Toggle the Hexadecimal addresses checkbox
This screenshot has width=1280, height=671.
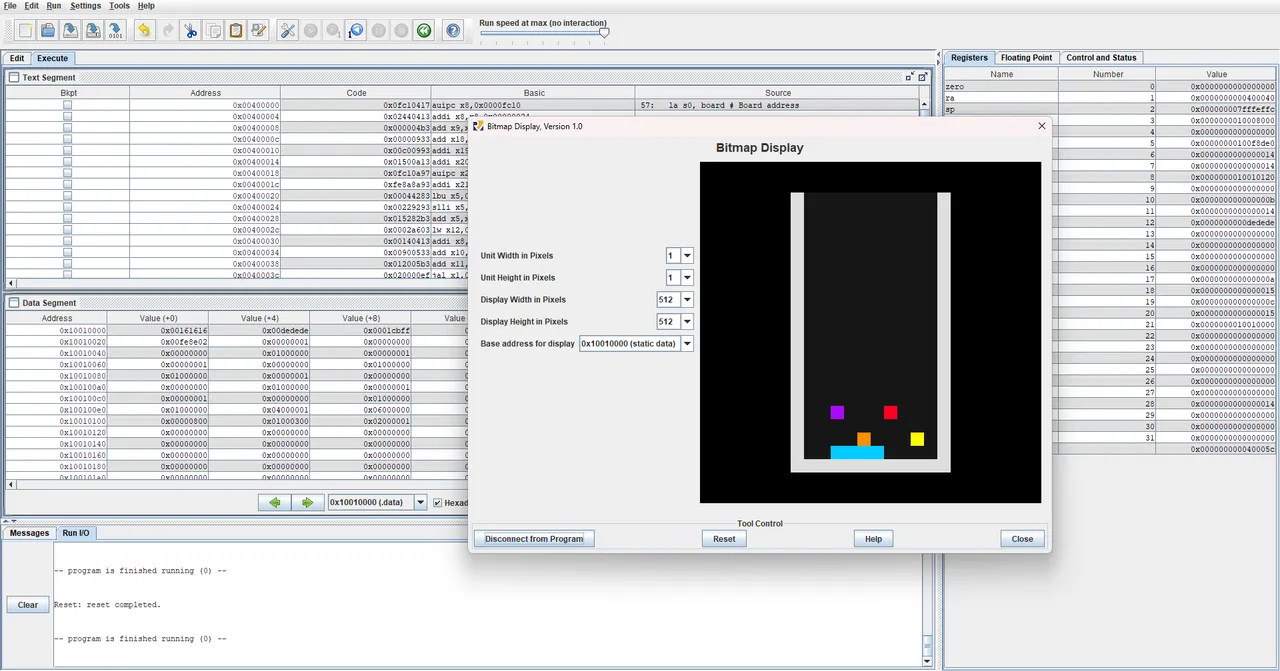[437, 503]
